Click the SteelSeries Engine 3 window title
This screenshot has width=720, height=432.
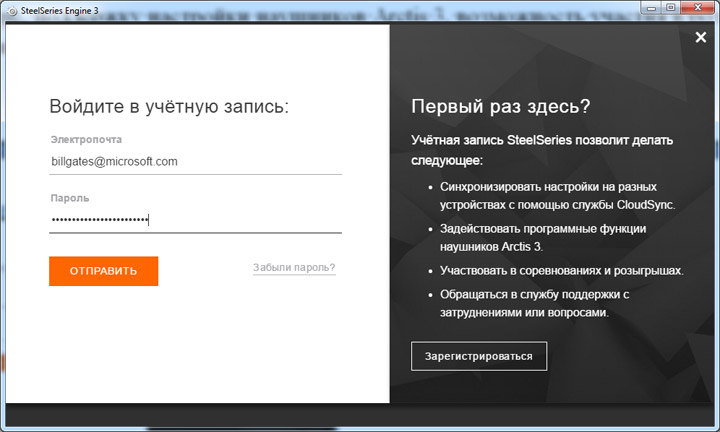pyautogui.click(x=60, y=11)
